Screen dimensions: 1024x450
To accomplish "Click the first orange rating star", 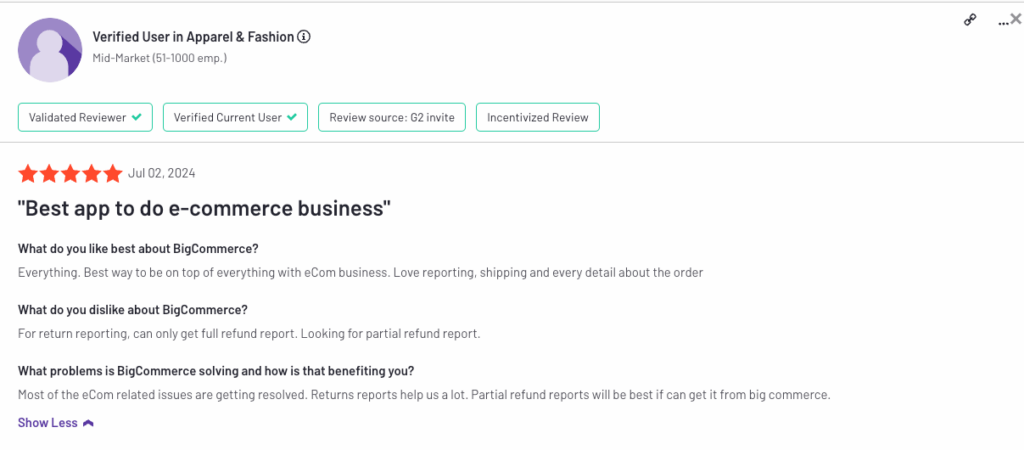I will 28,174.
